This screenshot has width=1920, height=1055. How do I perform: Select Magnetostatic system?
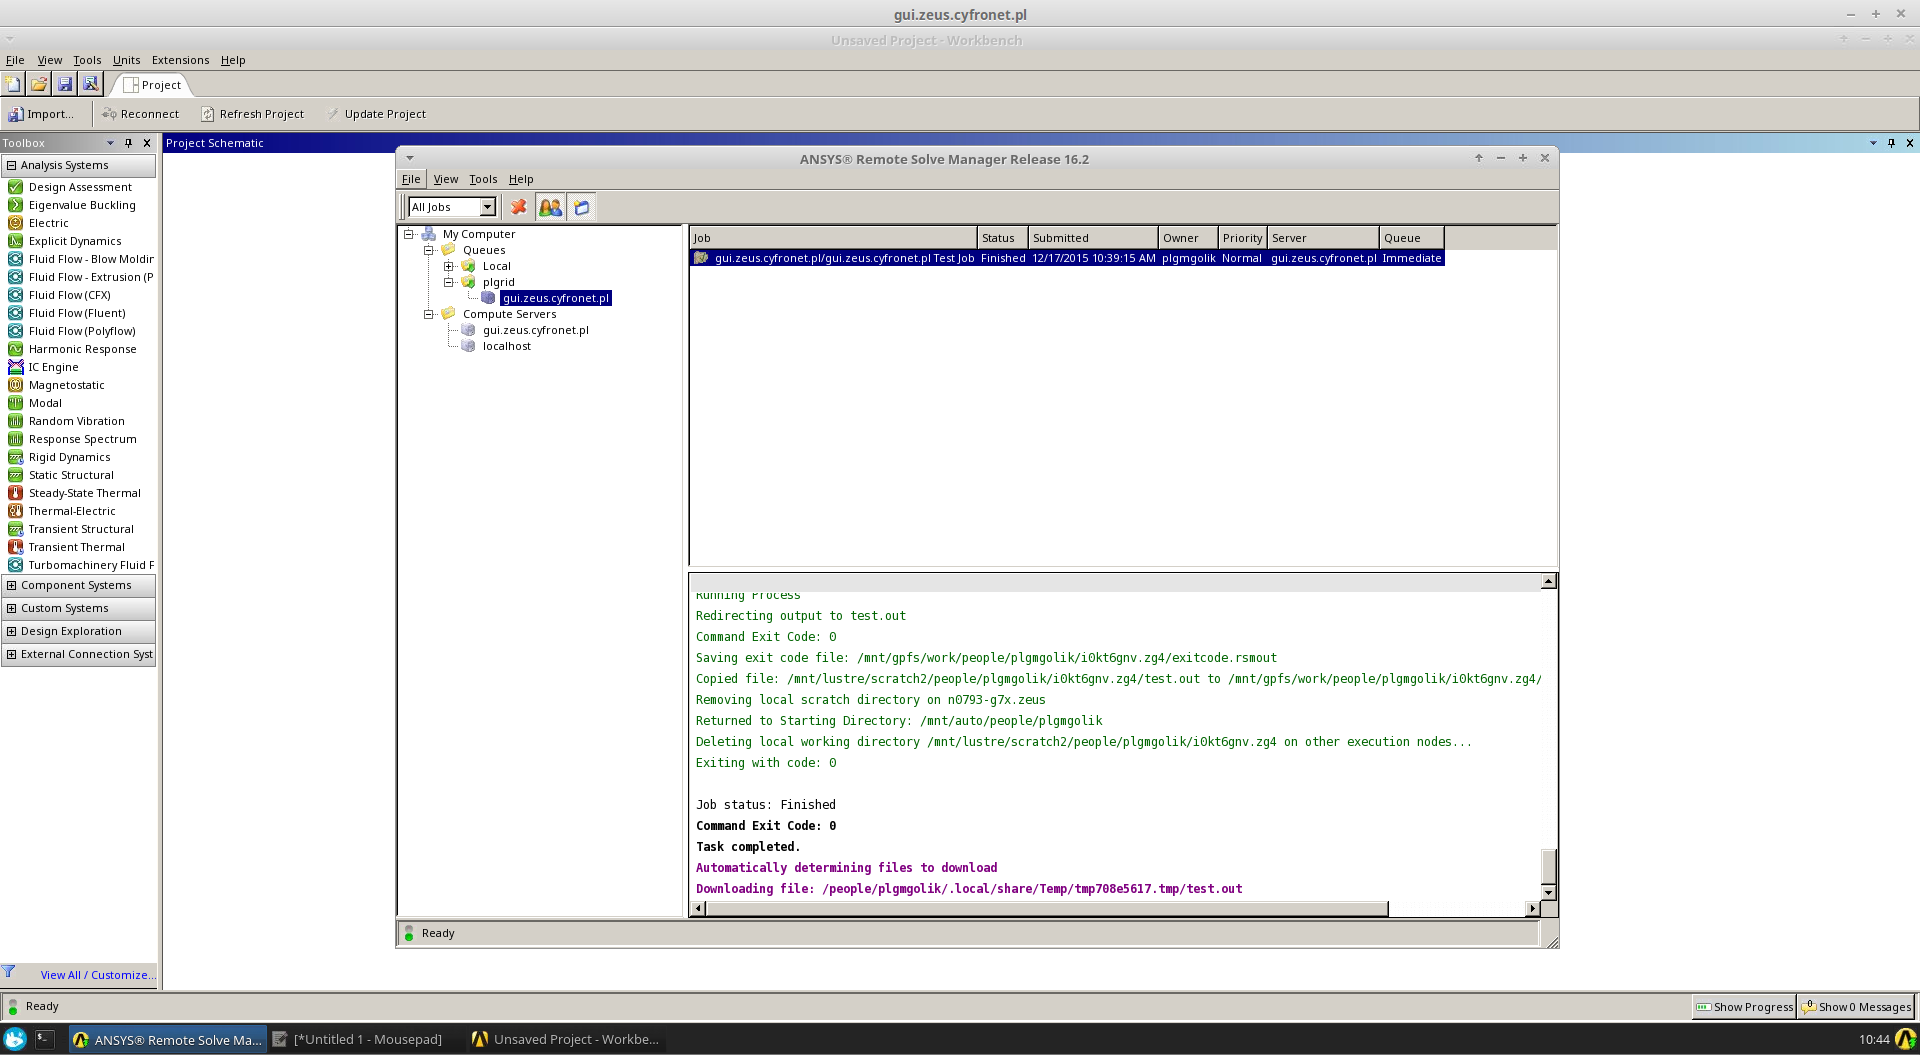click(x=66, y=385)
